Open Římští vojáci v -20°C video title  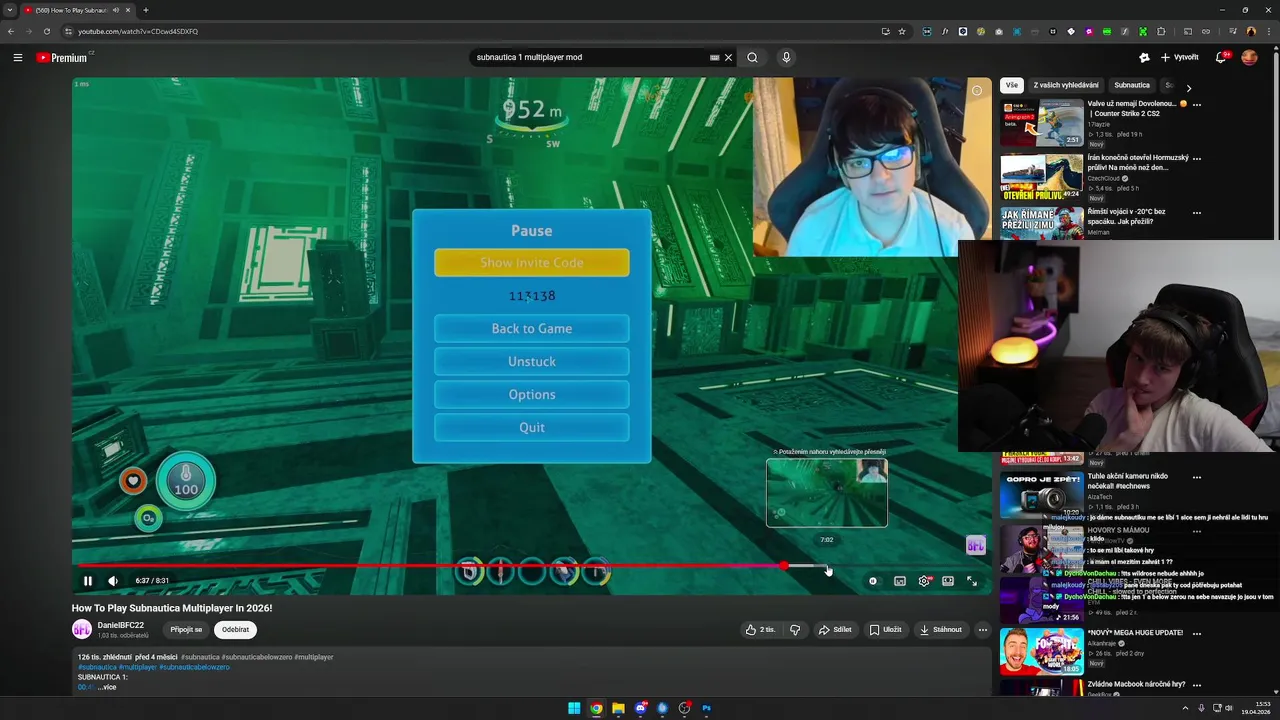coord(1126,216)
